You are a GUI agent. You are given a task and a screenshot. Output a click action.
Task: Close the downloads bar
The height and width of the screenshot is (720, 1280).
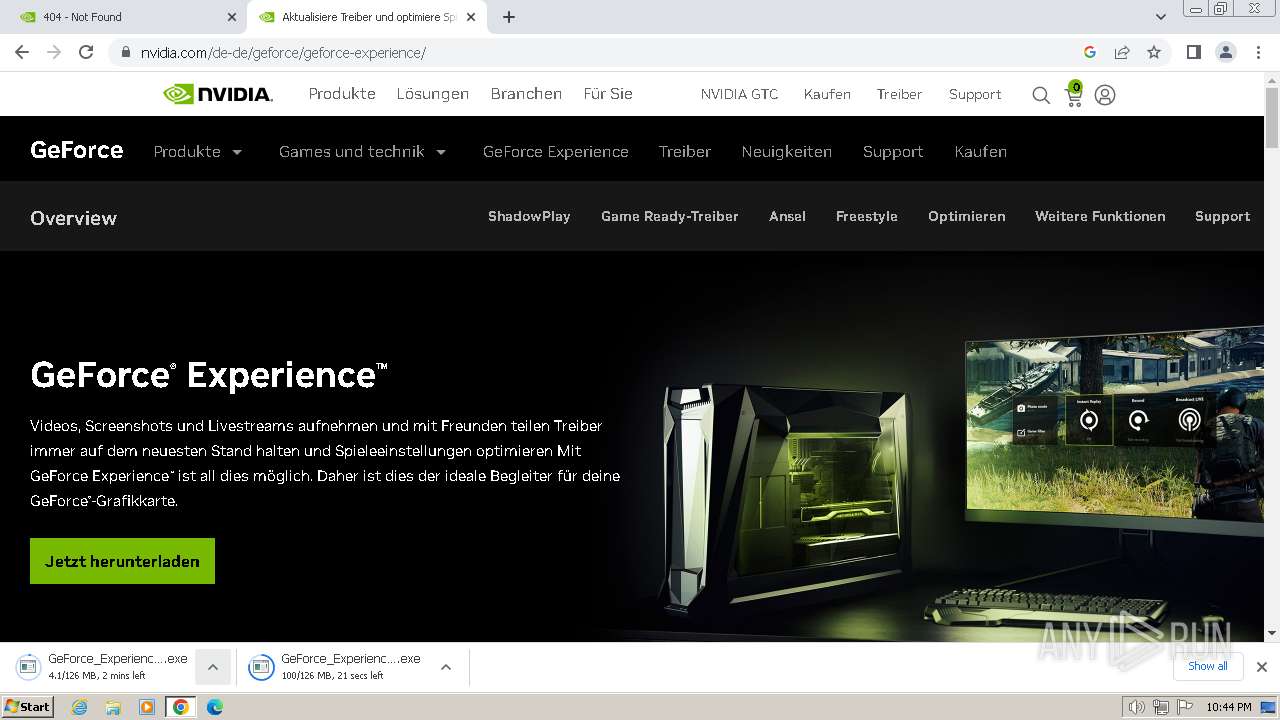(1261, 667)
